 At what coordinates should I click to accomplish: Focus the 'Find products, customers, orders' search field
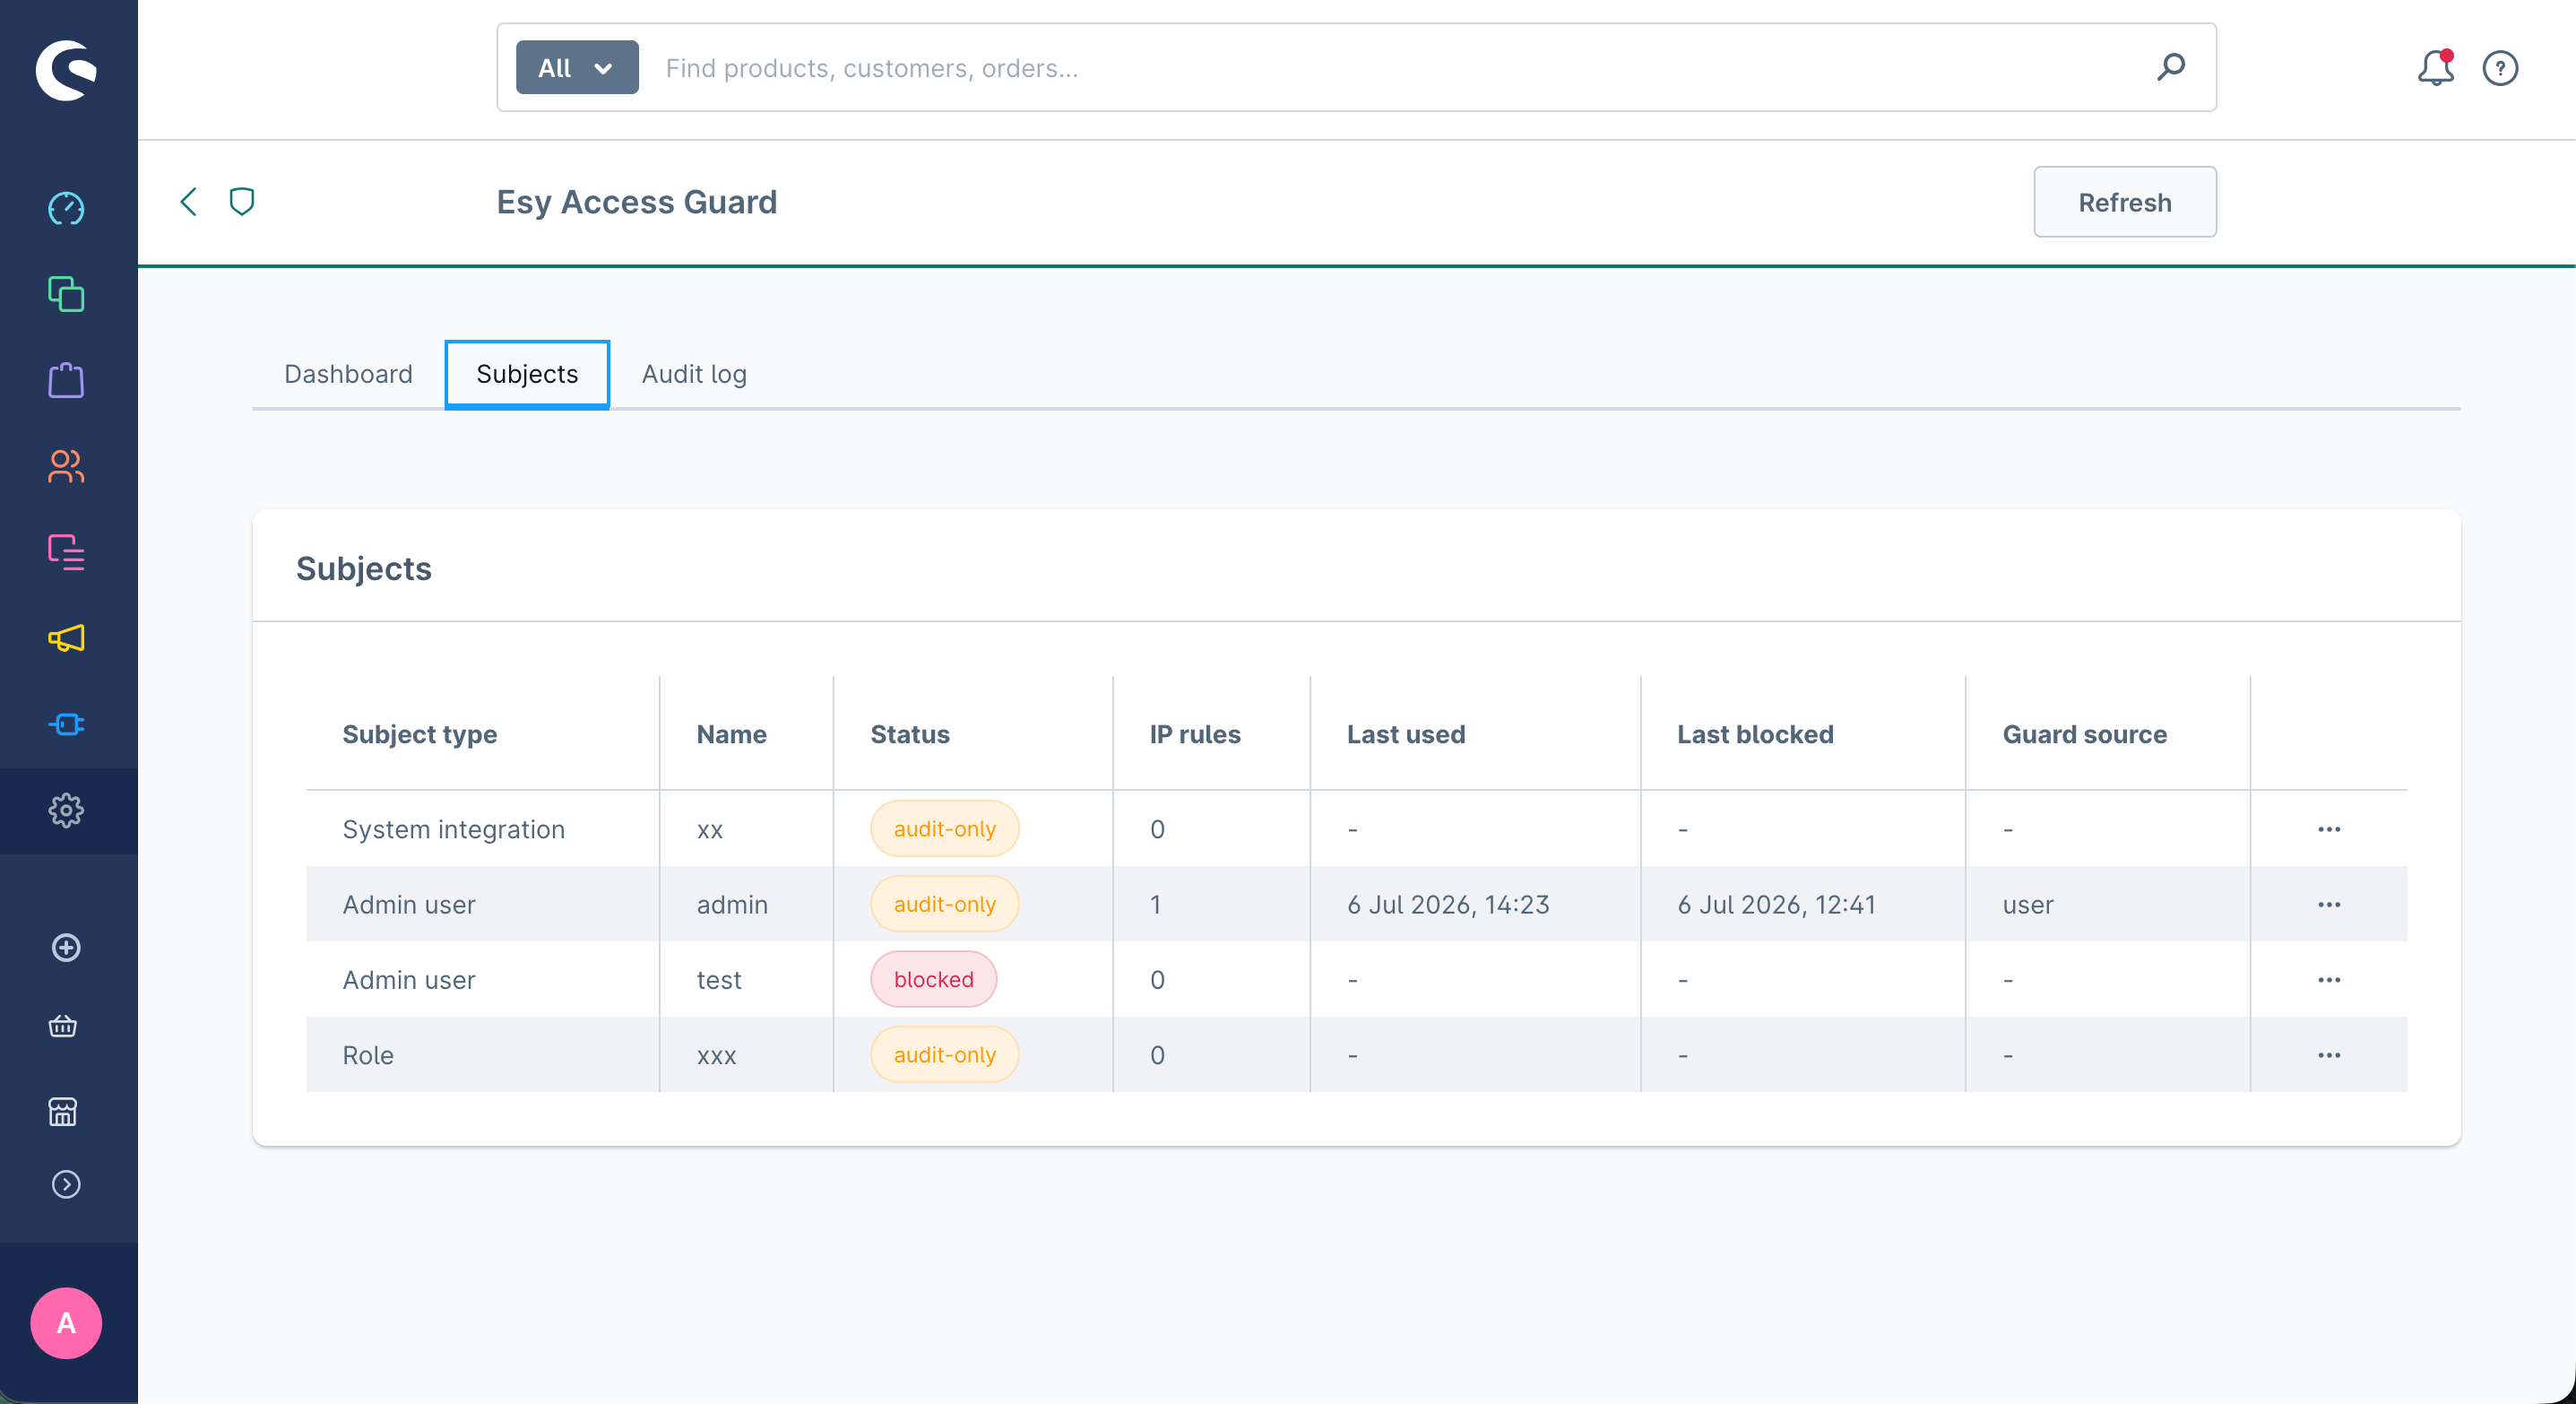tap(1390, 67)
